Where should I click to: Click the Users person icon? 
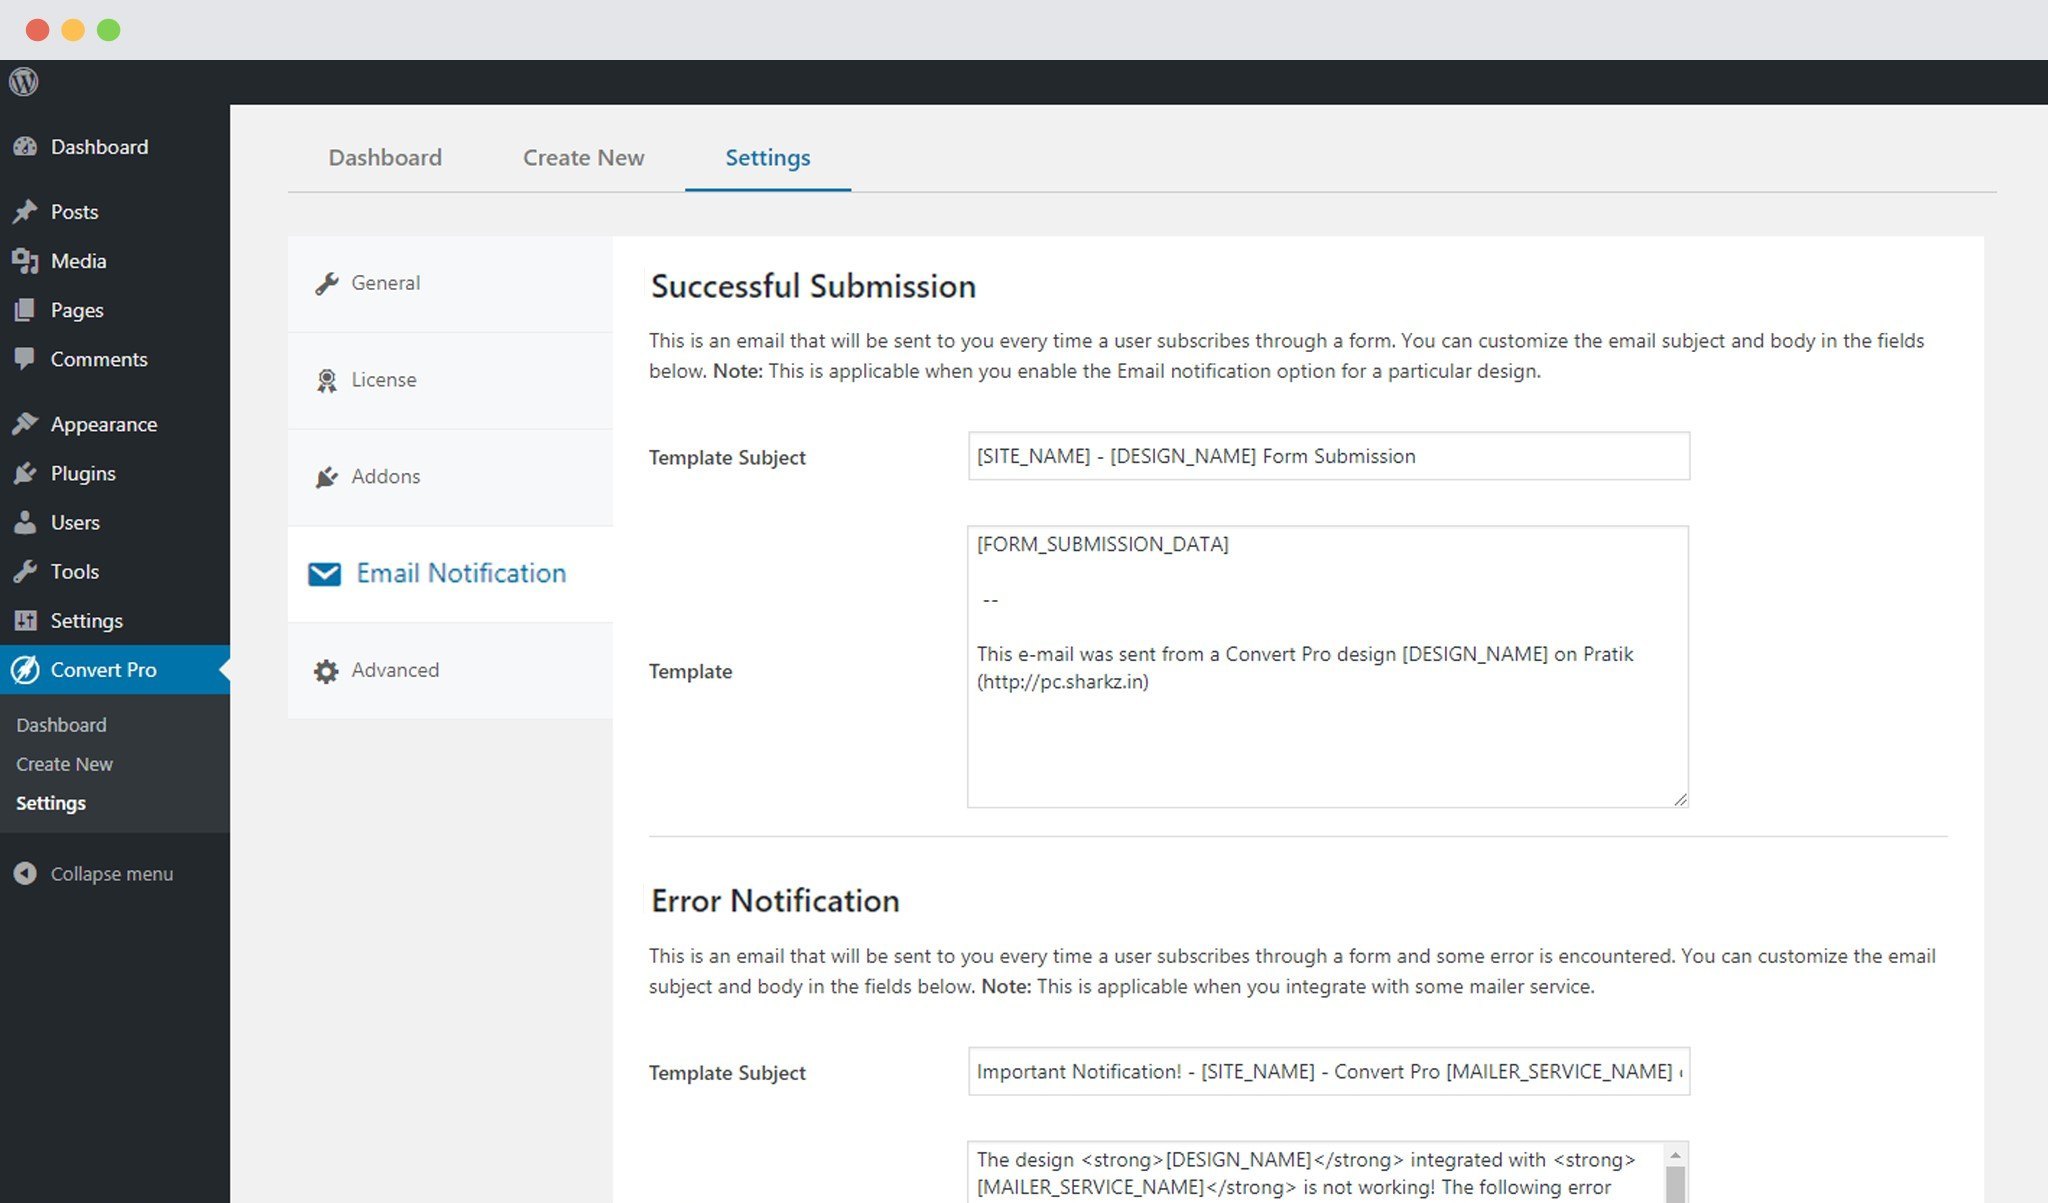tap(25, 522)
